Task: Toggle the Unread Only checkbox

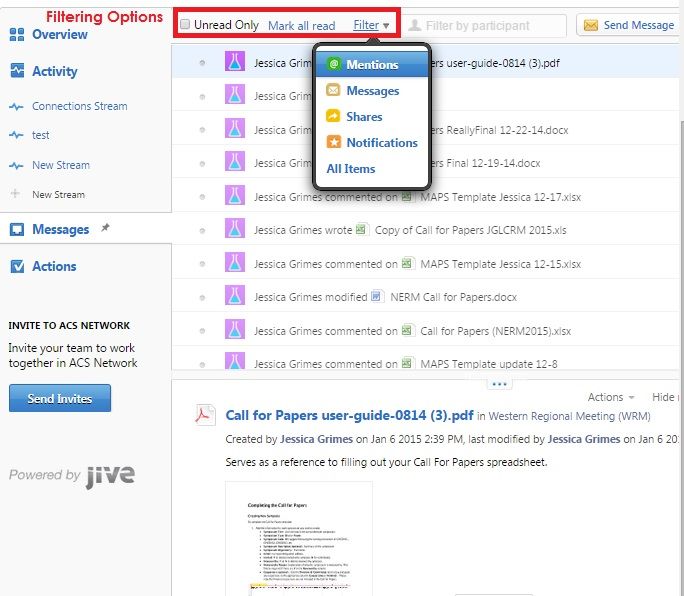Action: tap(185, 25)
